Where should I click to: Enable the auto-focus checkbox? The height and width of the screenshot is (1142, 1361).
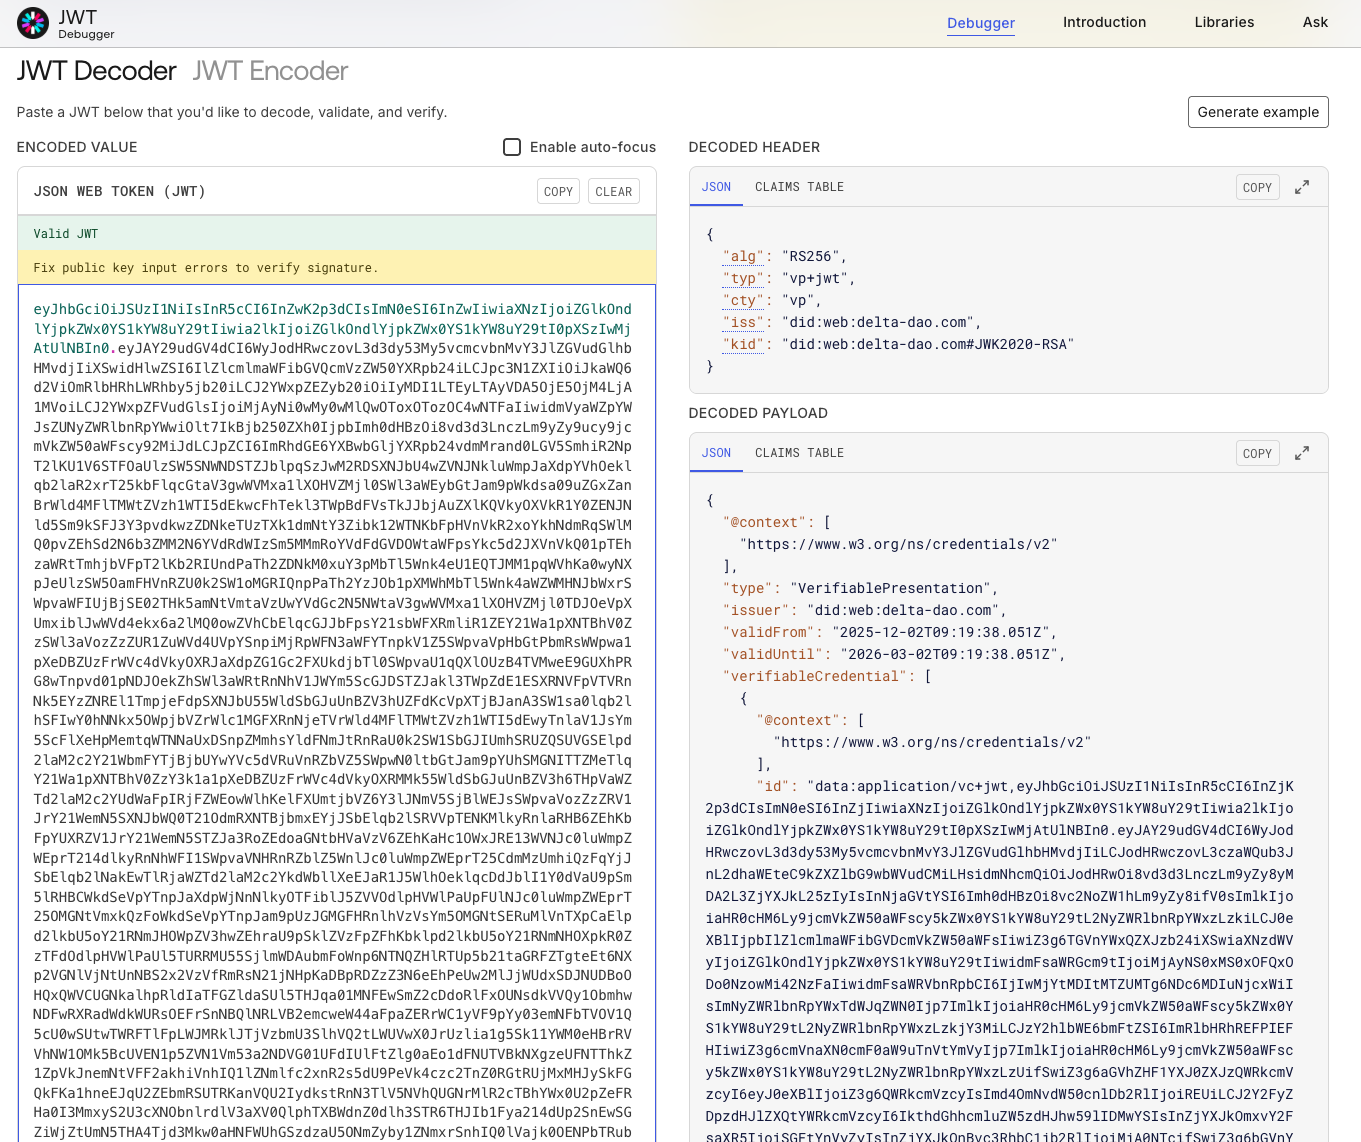(512, 147)
